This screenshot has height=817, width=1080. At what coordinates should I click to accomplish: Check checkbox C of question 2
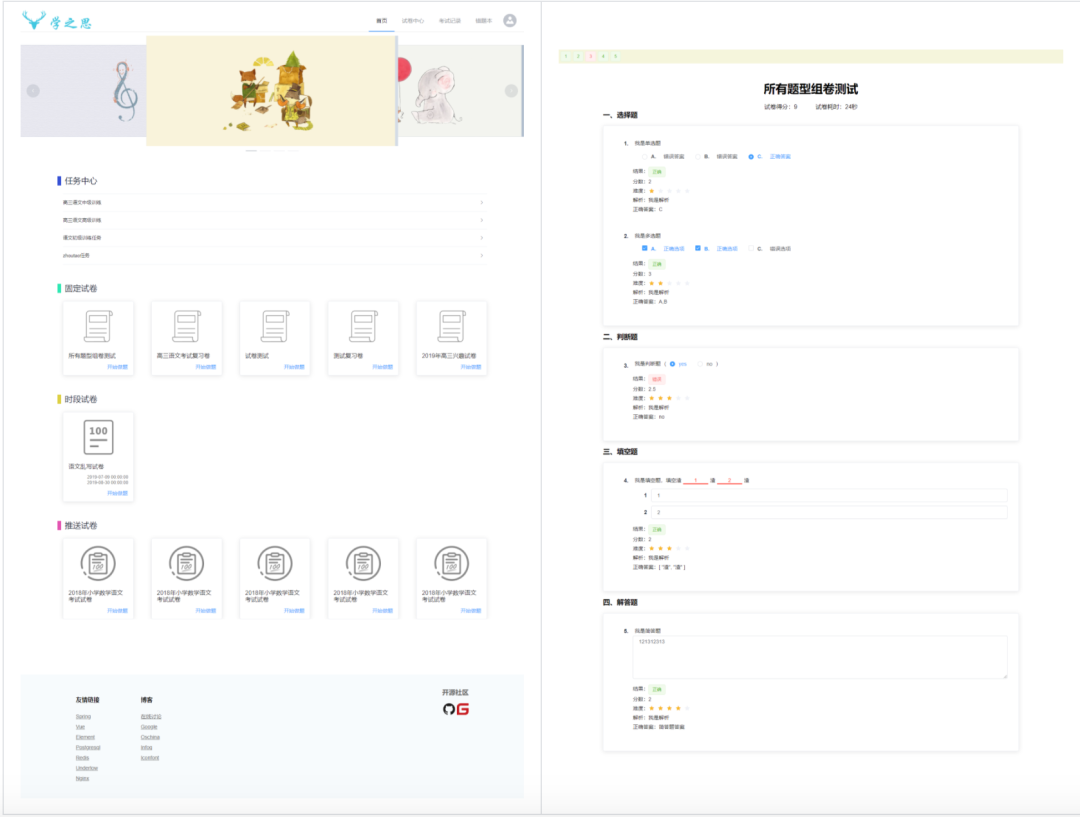click(x=751, y=248)
